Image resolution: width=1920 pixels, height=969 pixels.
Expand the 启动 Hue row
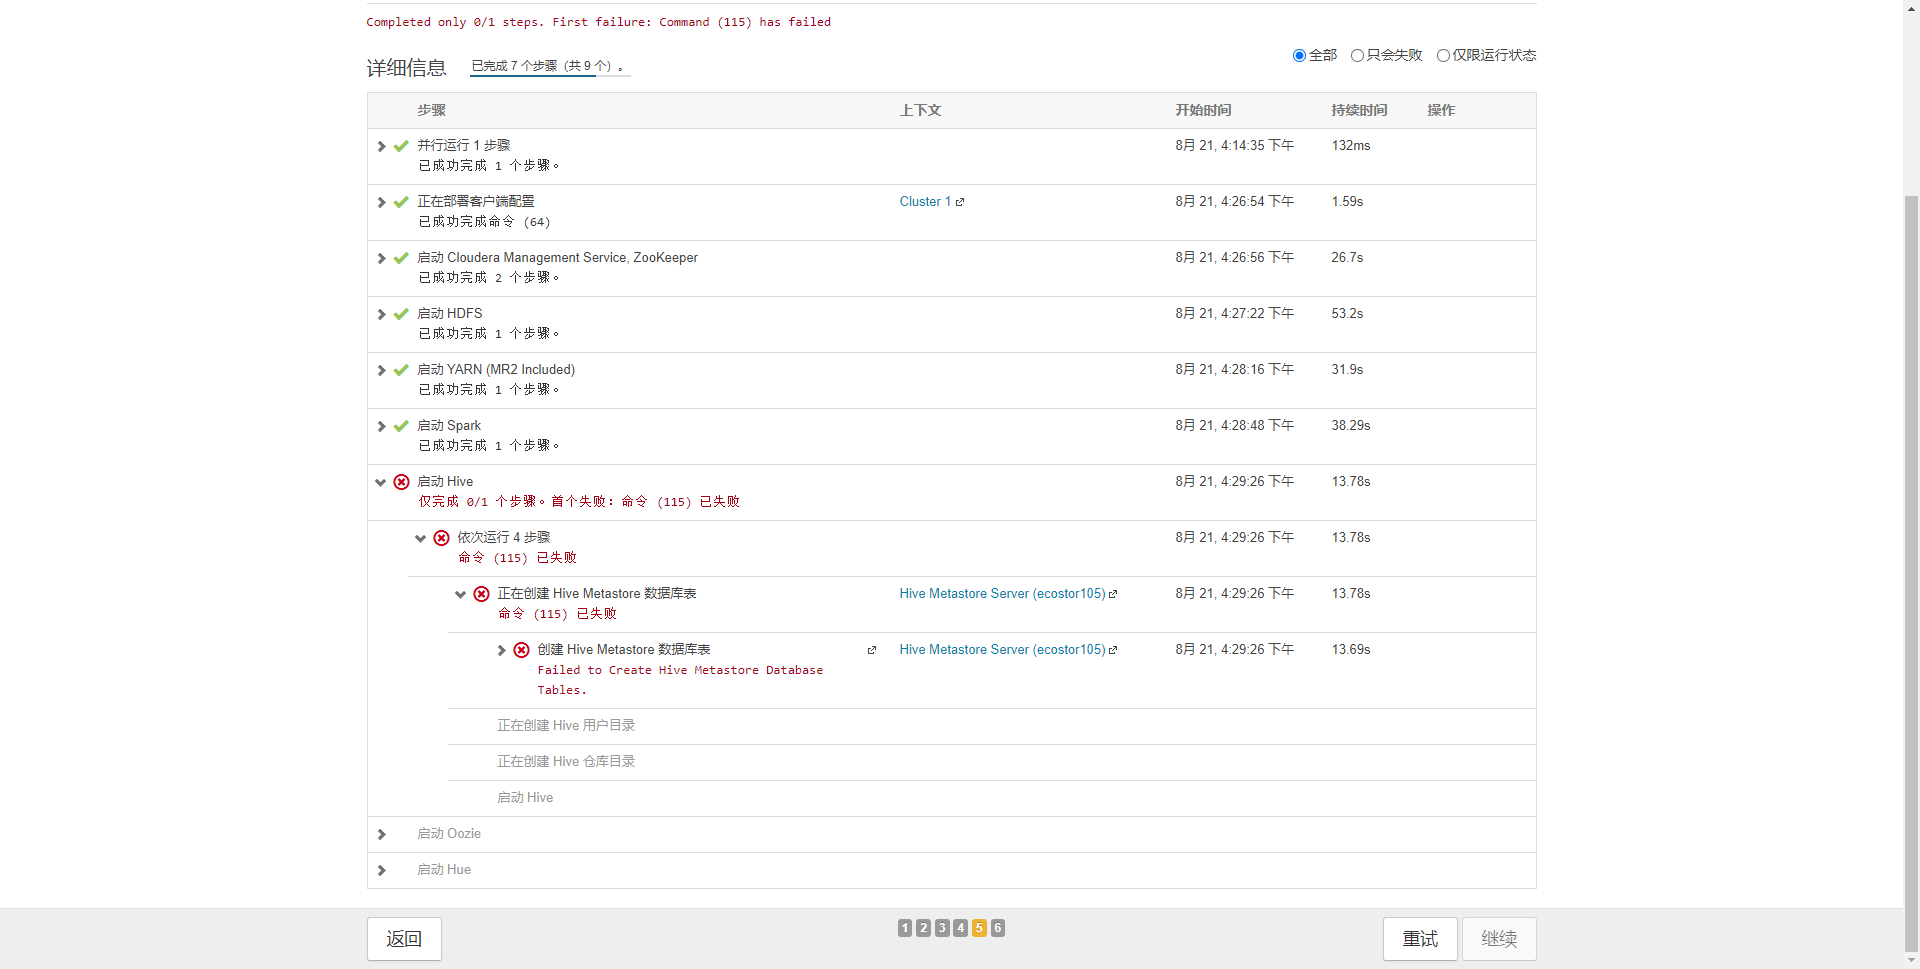pyautogui.click(x=381, y=870)
